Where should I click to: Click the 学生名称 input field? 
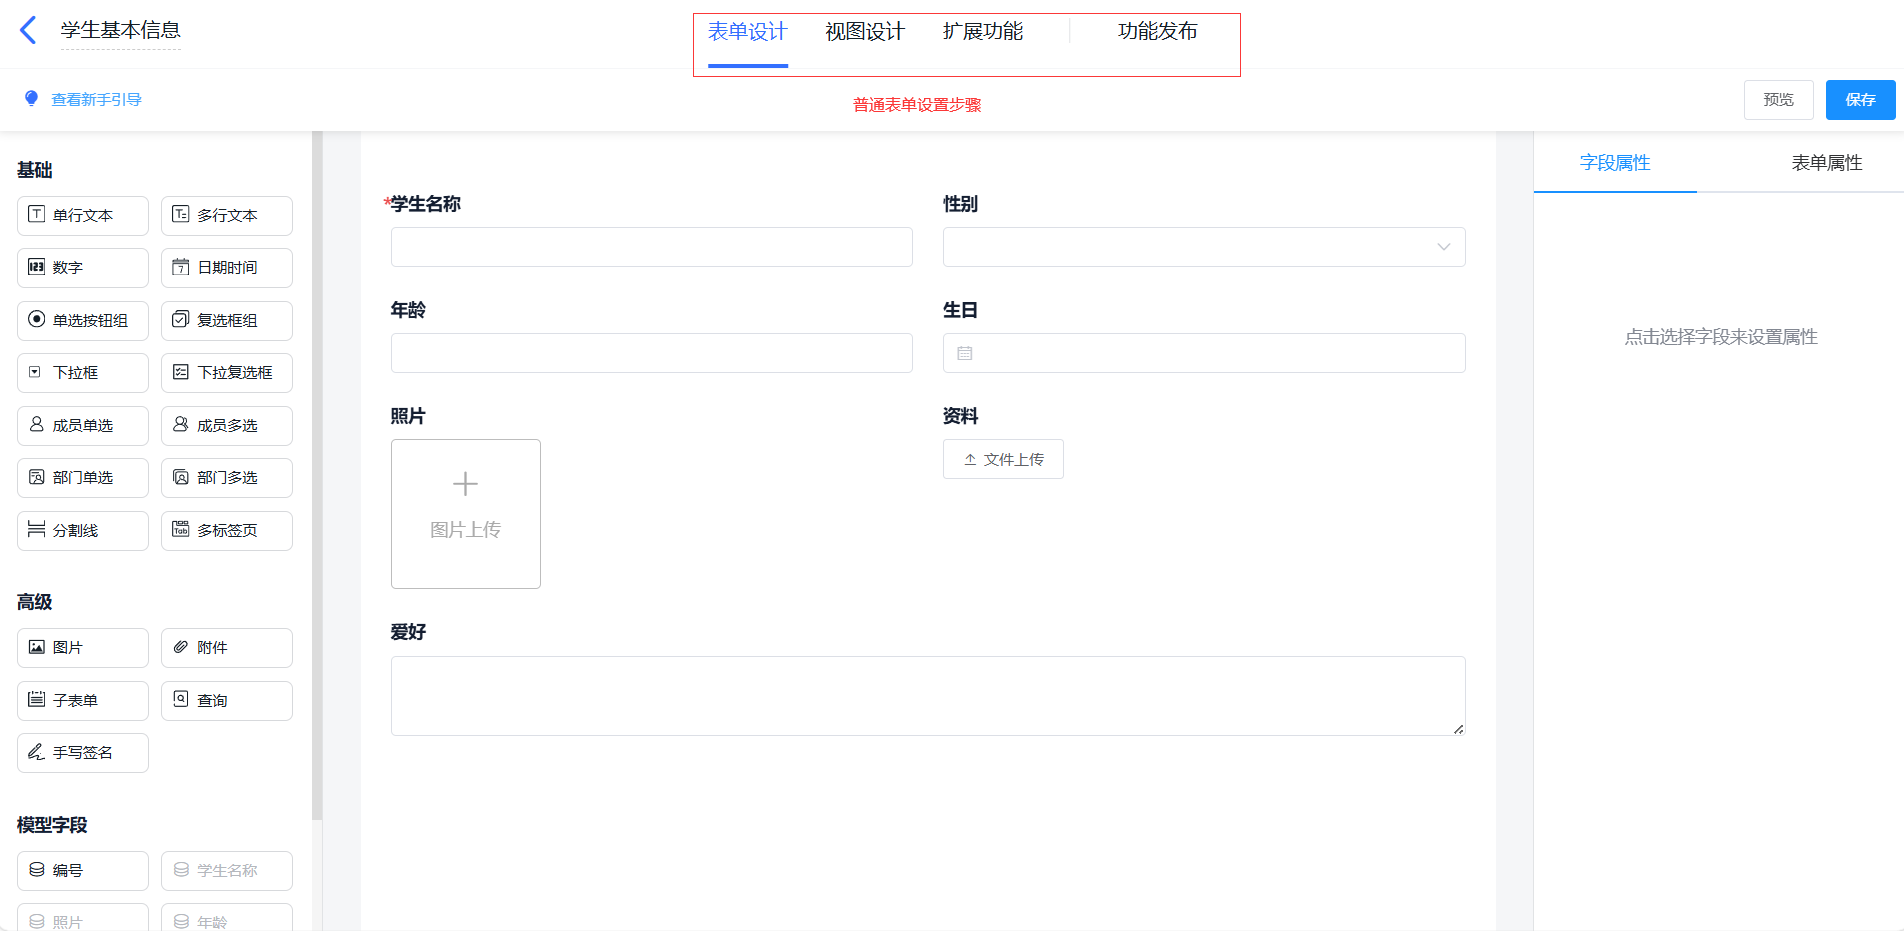pyautogui.click(x=652, y=247)
